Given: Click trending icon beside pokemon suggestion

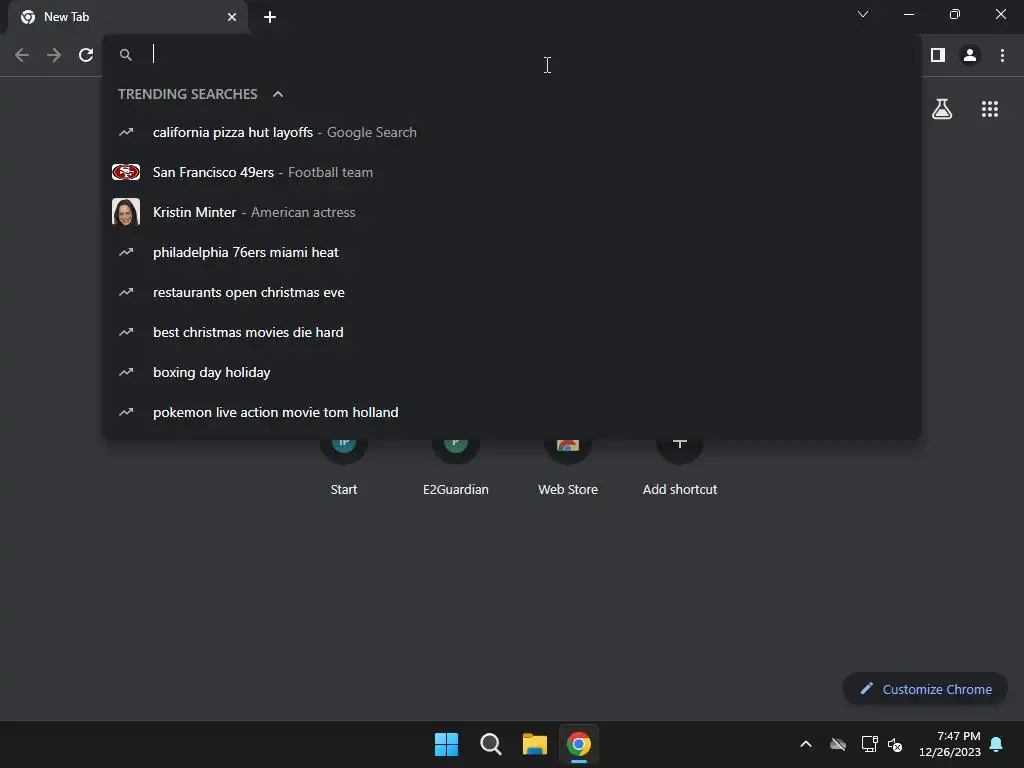Looking at the screenshot, I should tap(126, 412).
